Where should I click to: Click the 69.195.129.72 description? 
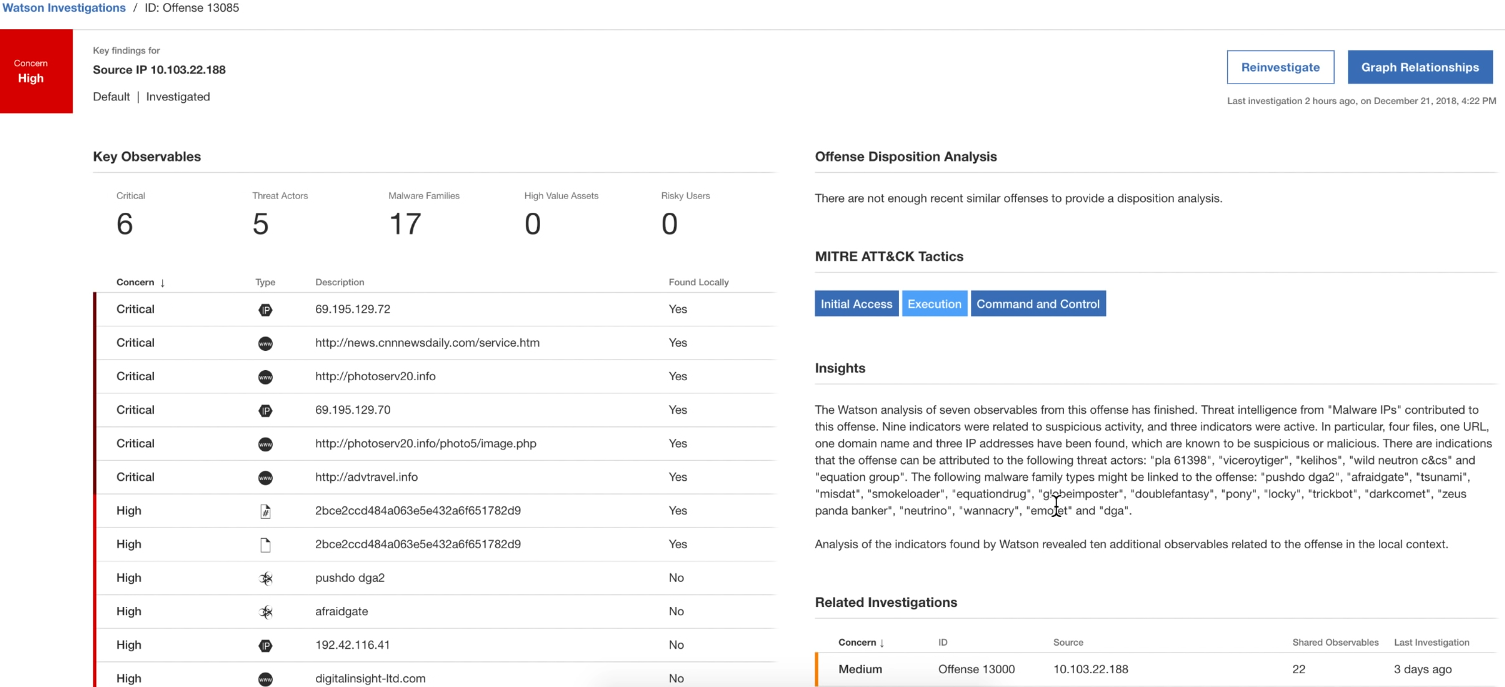(x=353, y=309)
